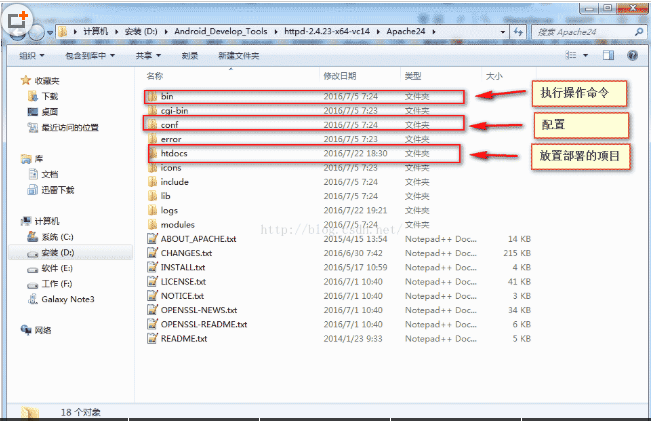Select the lib folder icon

tap(152, 196)
